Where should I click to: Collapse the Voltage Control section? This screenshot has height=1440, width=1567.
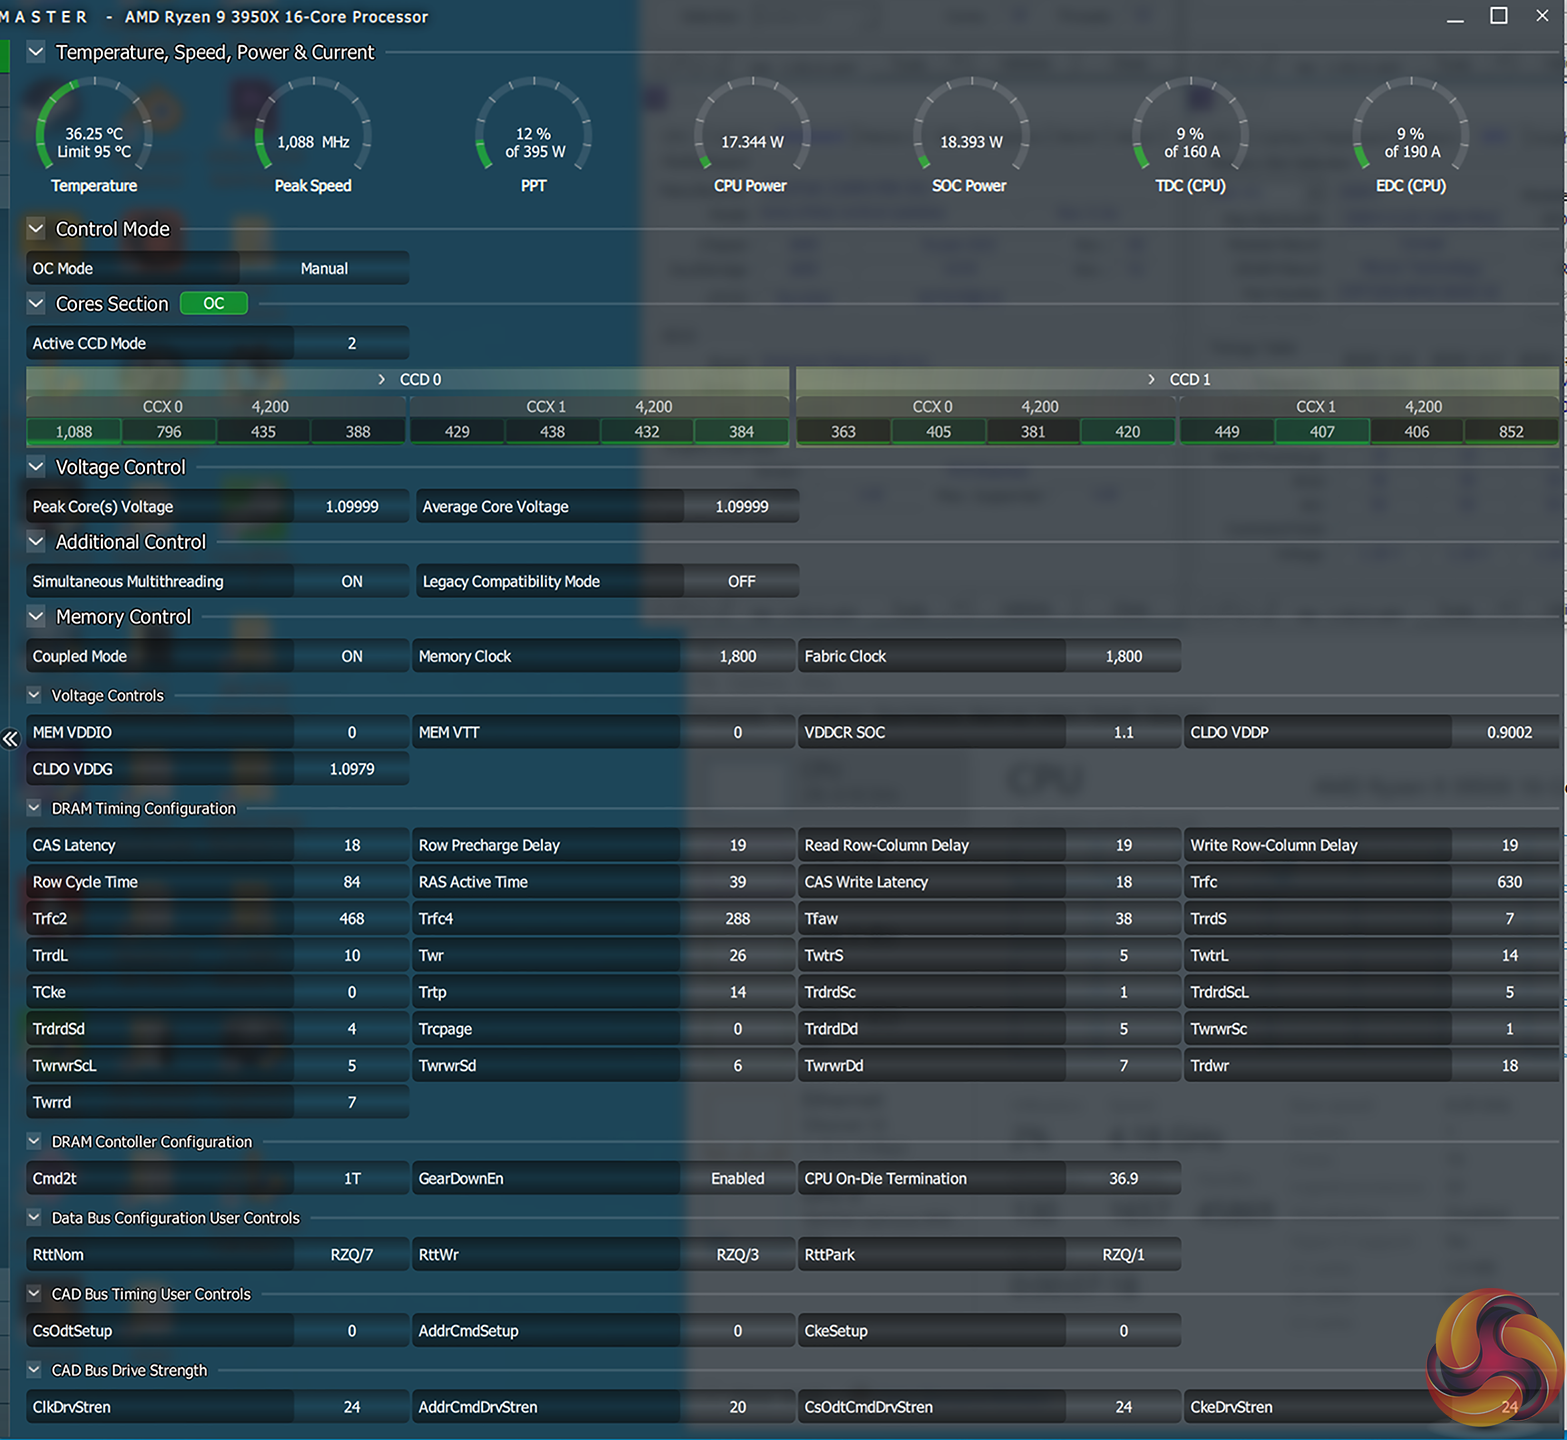[36, 467]
